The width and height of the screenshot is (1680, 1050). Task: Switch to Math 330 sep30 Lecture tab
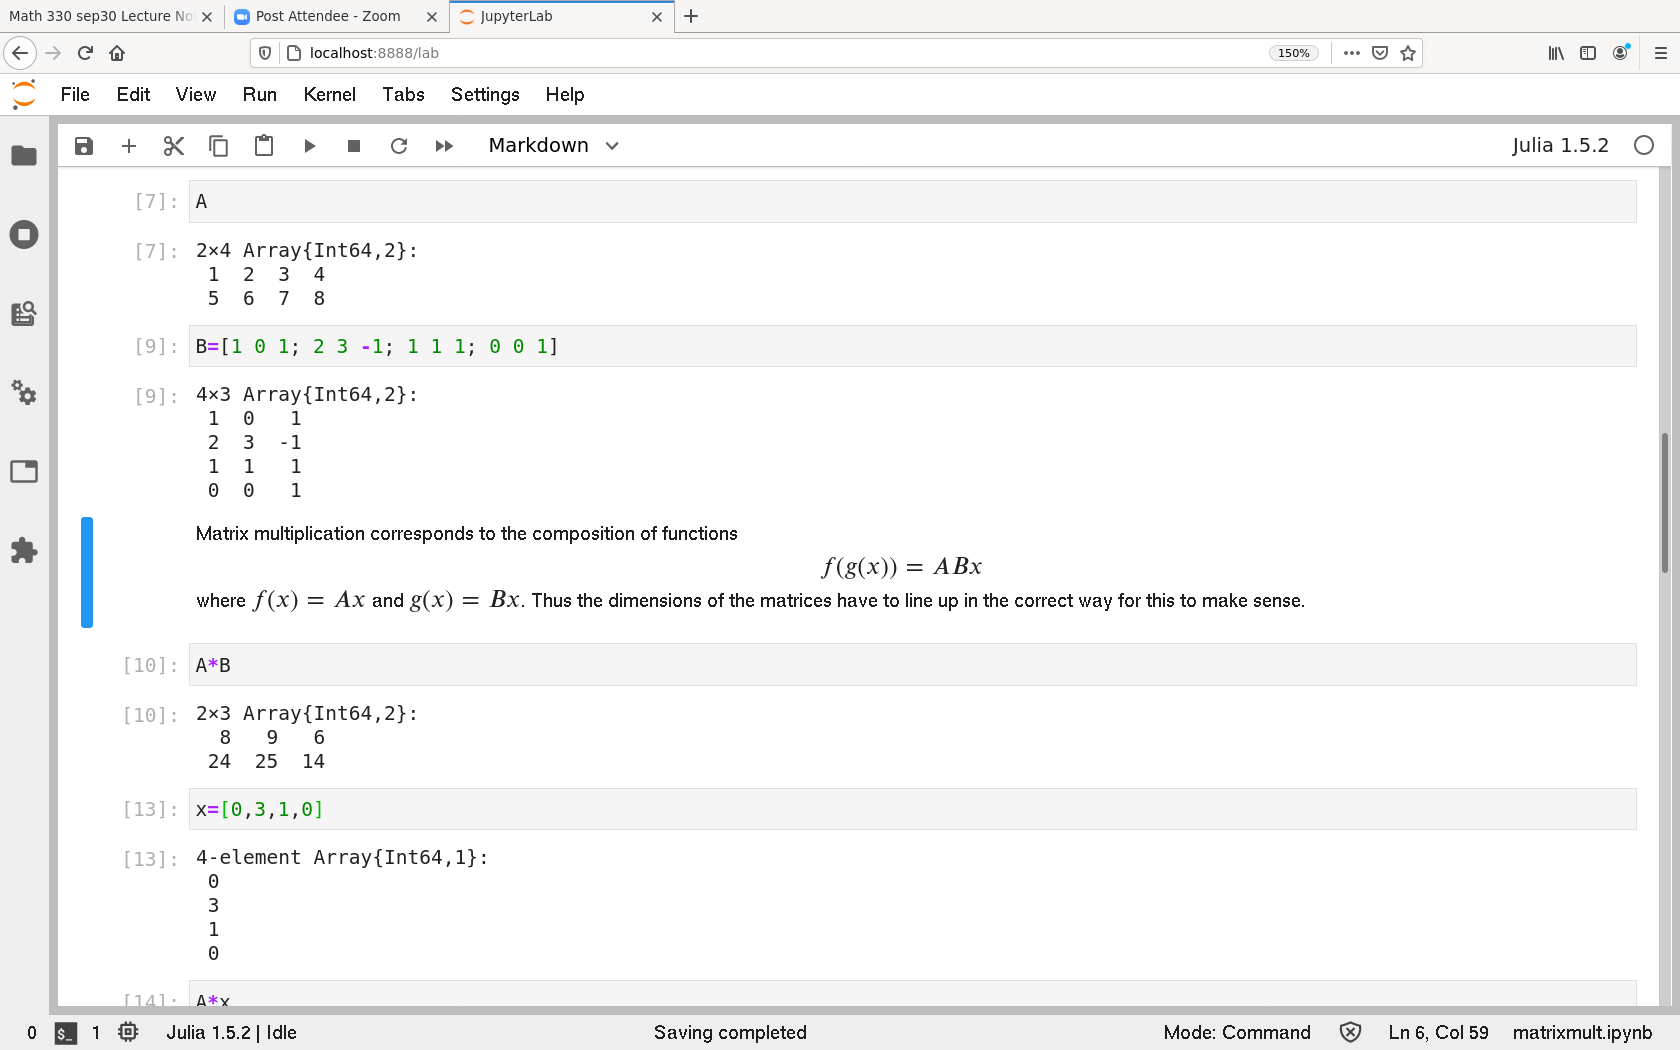[x=100, y=16]
